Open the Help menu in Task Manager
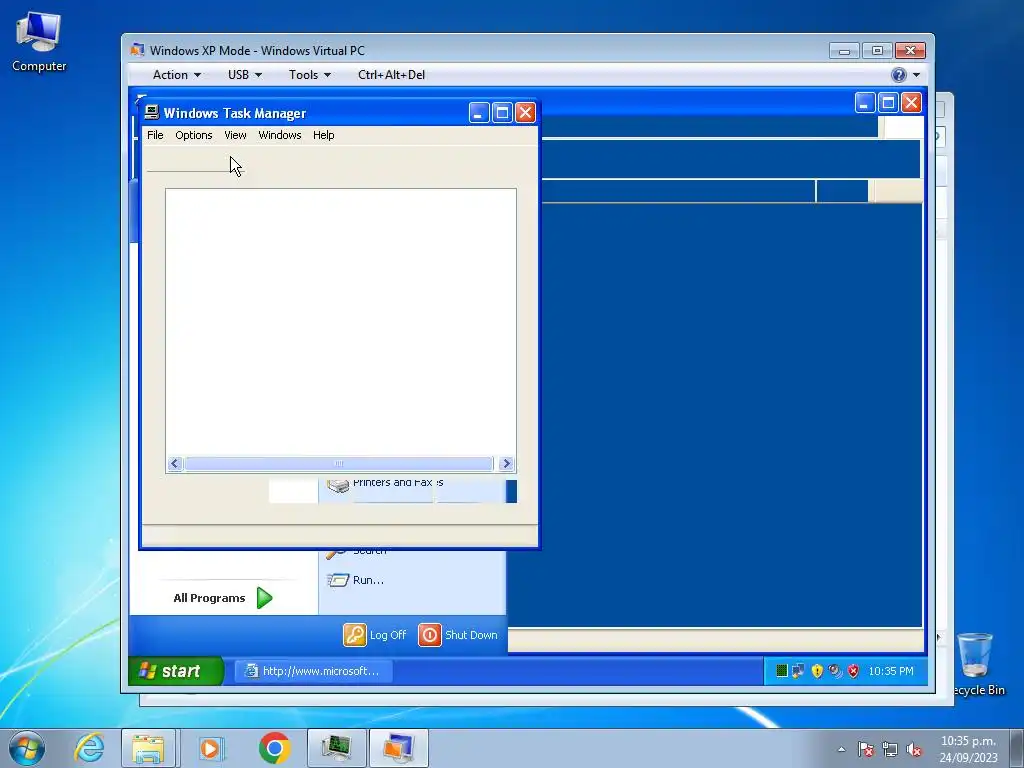Viewport: 1024px width, 768px height. pyautogui.click(x=323, y=135)
